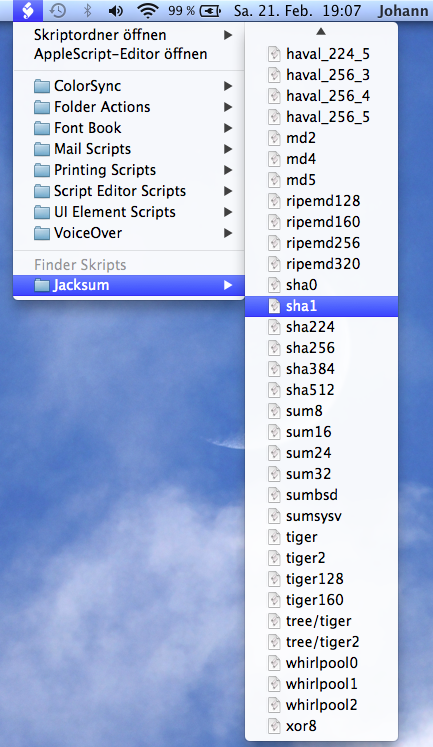
Task: Click the script icon beside sum8
Action: point(274,411)
